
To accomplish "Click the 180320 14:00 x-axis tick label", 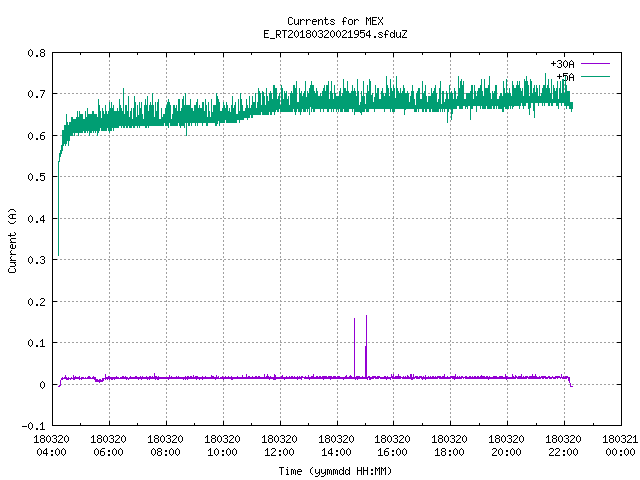I will [336, 446].
